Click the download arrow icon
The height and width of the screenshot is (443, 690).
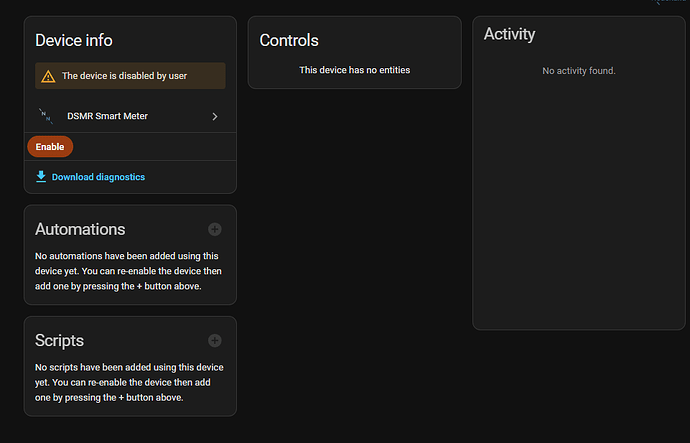[x=41, y=177]
